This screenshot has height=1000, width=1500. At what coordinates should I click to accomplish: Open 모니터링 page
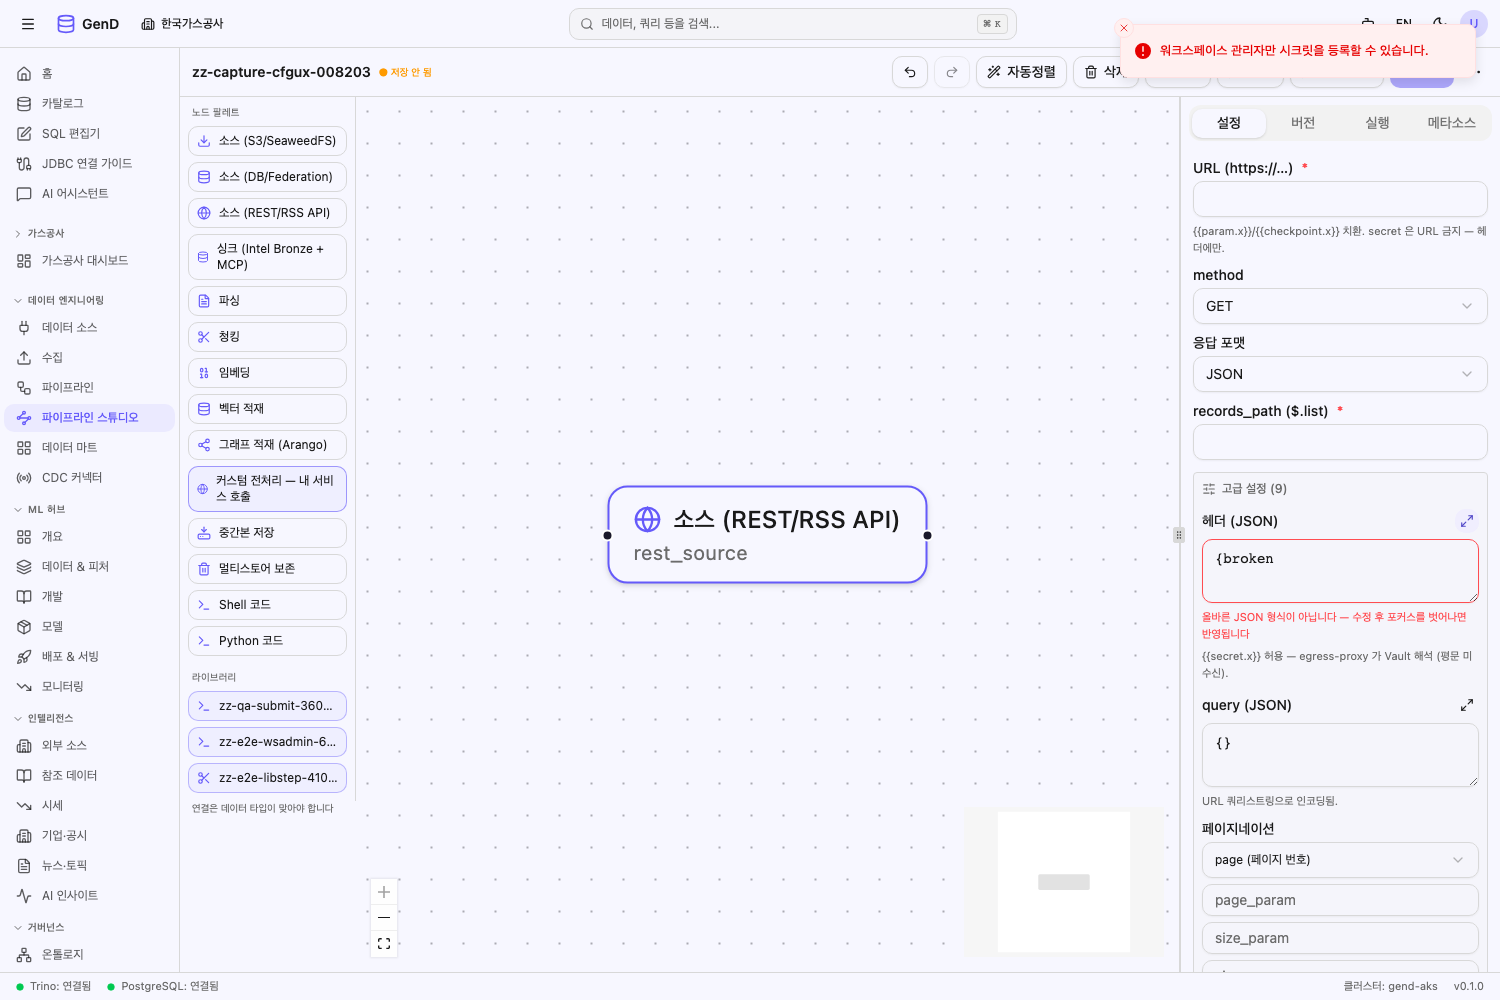(90, 687)
